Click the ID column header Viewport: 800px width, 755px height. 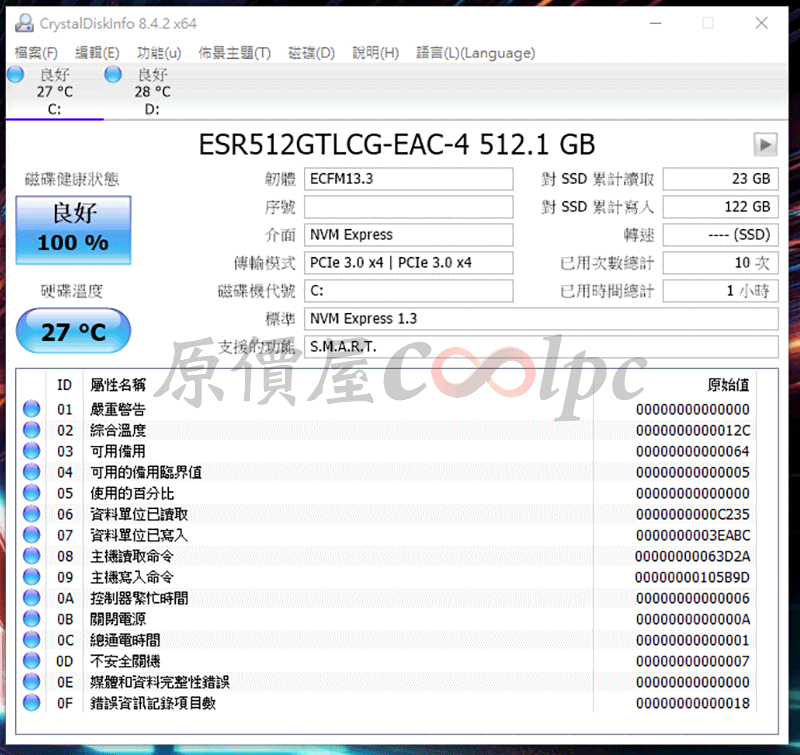tap(64, 385)
